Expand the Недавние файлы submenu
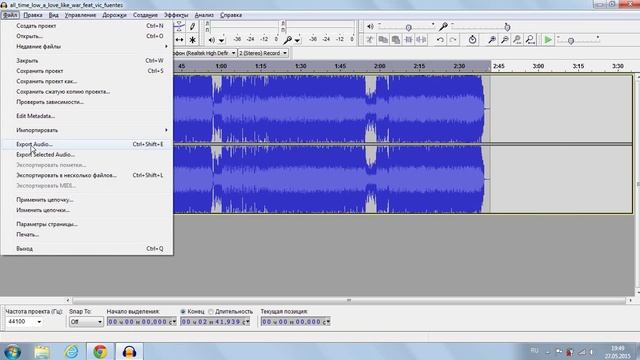Image resolution: width=640 pixels, height=360 pixels. pyautogui.click(x=87, y=47)
